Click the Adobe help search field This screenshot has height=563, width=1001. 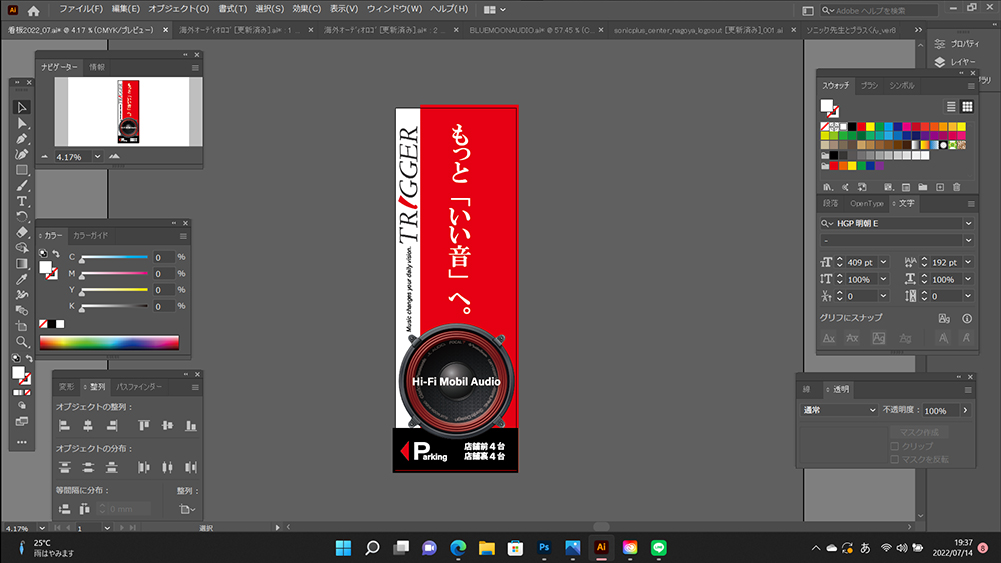(x=880, y=10)
